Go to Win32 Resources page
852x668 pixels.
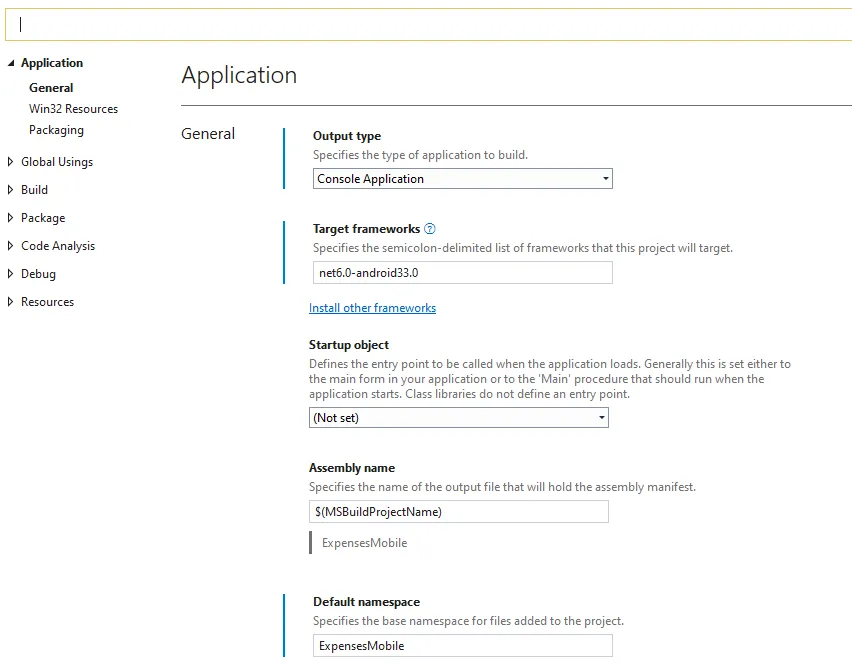pos(73,109)
